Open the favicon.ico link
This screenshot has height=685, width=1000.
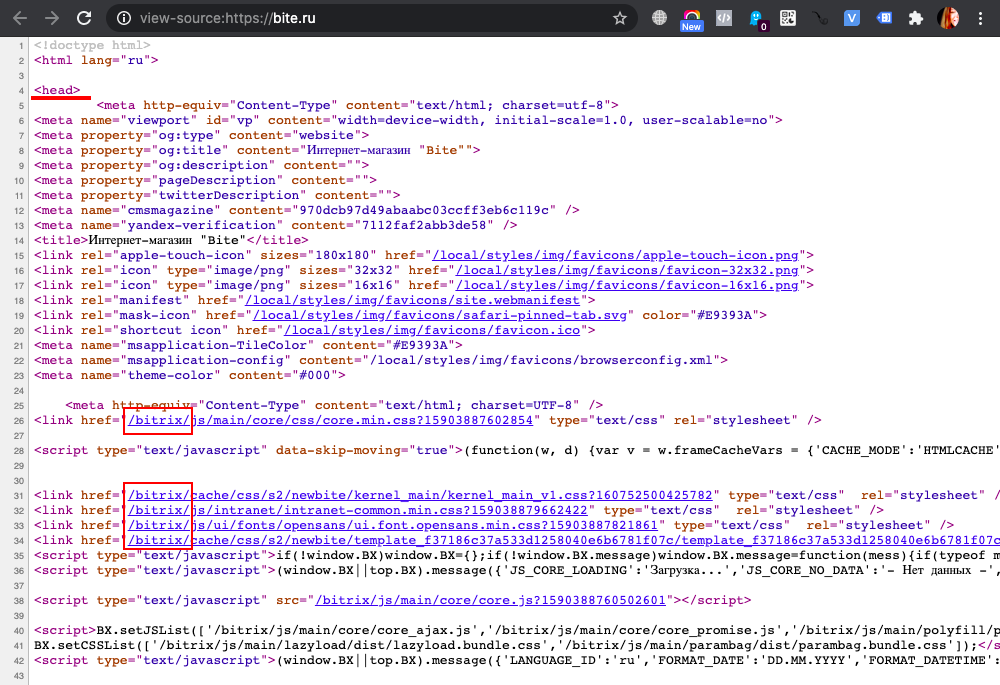(432, 330)
